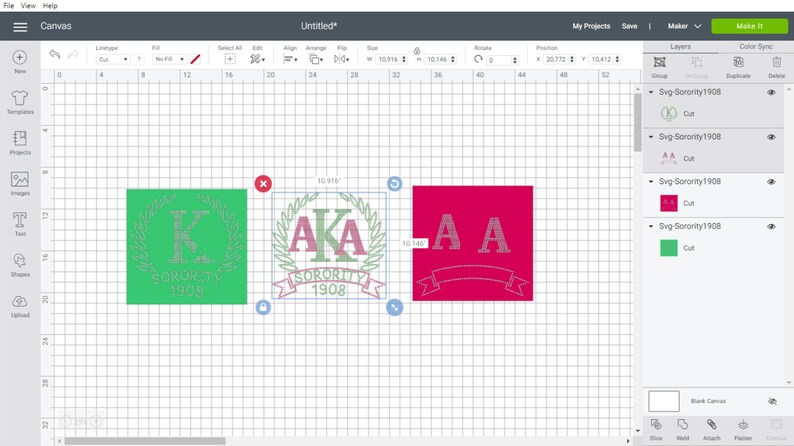Collapse the Svg-Sorority1908 group with the green square
This screenshot has width=794, height=446.
click(651, 226)
